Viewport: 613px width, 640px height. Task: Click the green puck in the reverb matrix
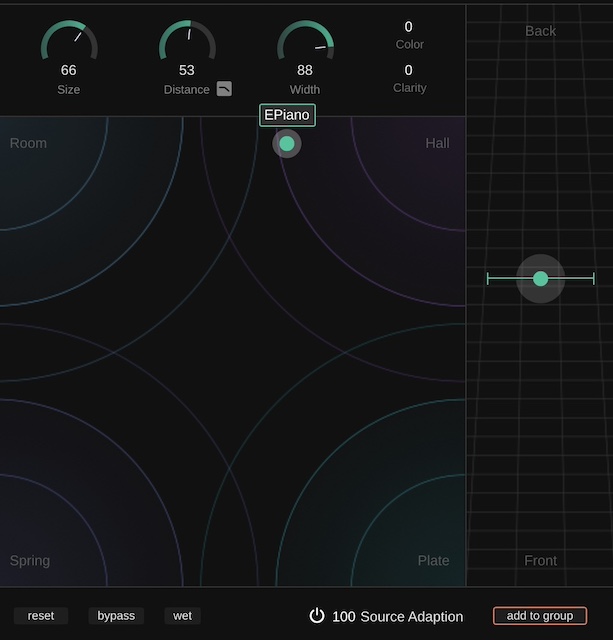287,143
